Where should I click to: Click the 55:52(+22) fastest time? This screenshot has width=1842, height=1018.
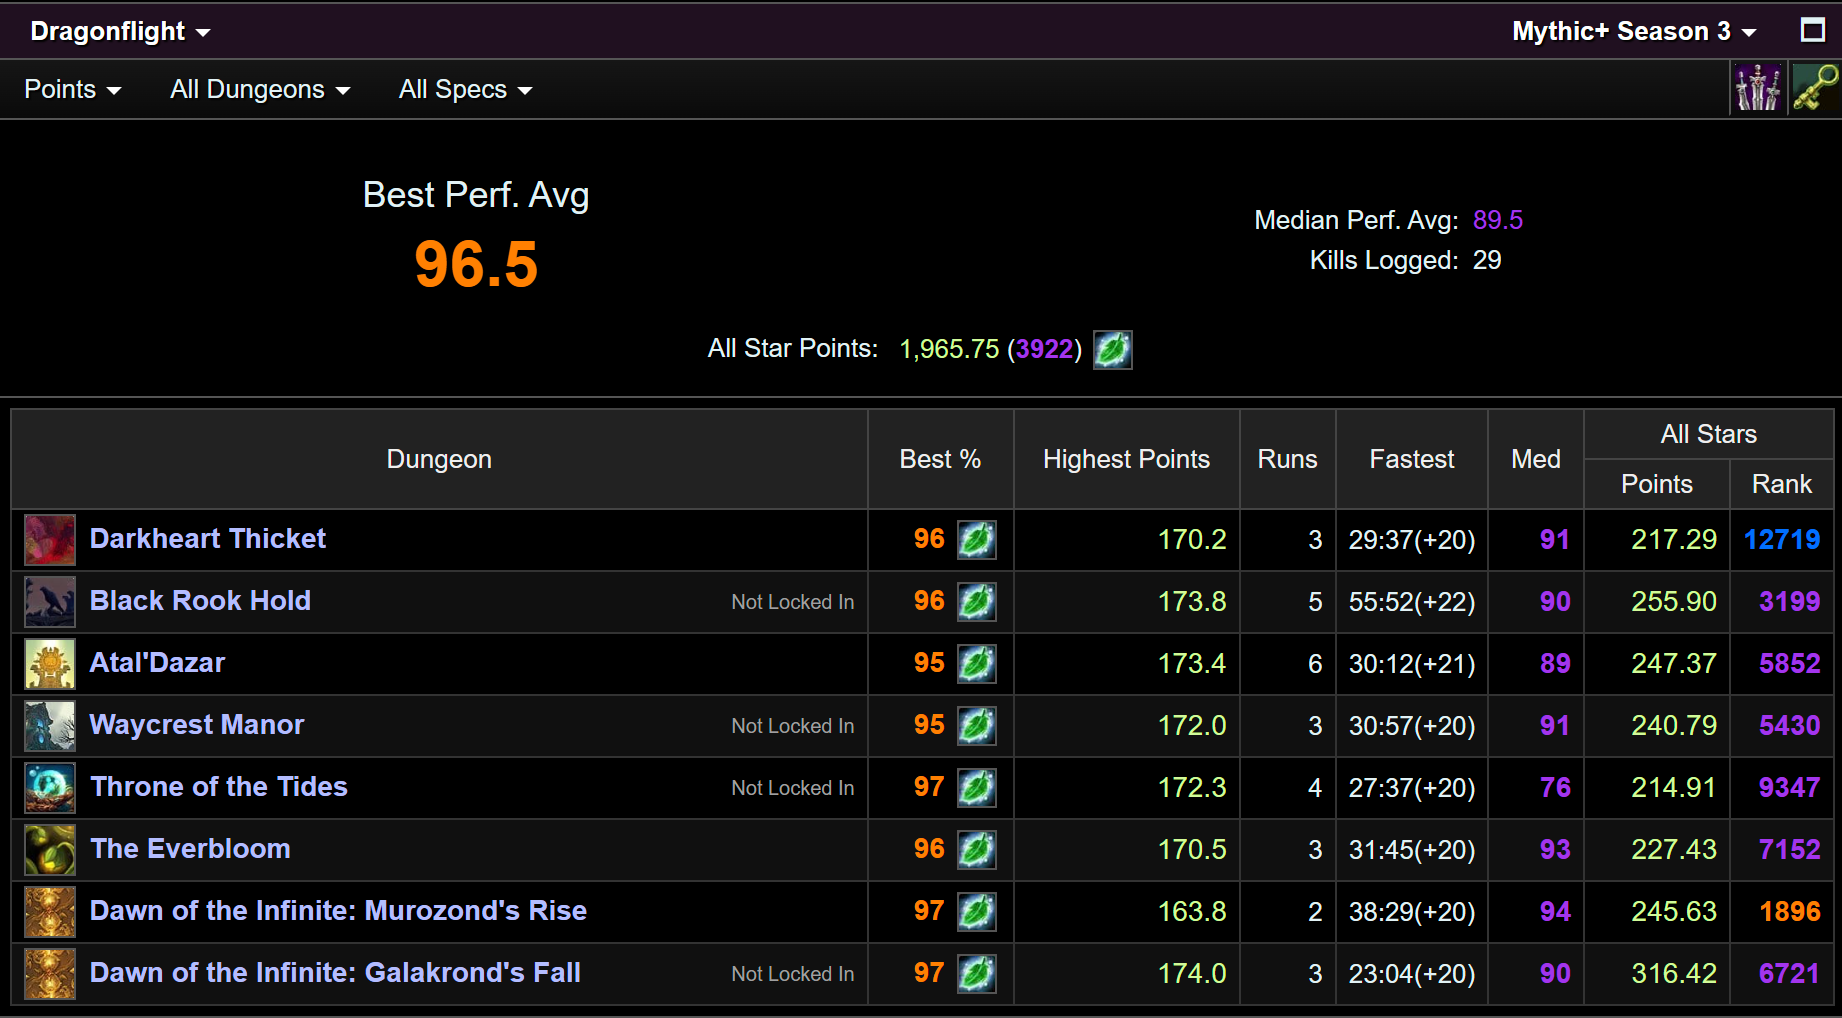pyautogui.click(x=1412, y=602)
